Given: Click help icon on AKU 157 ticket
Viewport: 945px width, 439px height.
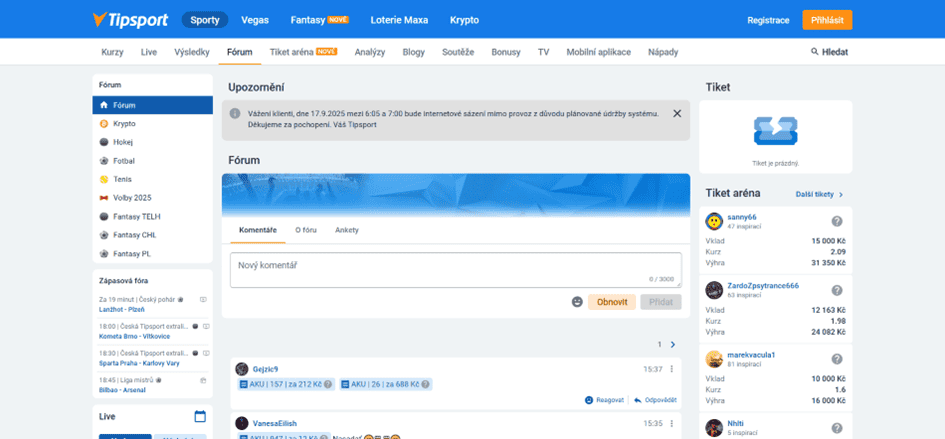Looking at the screenshot, I should coord(328,384).
